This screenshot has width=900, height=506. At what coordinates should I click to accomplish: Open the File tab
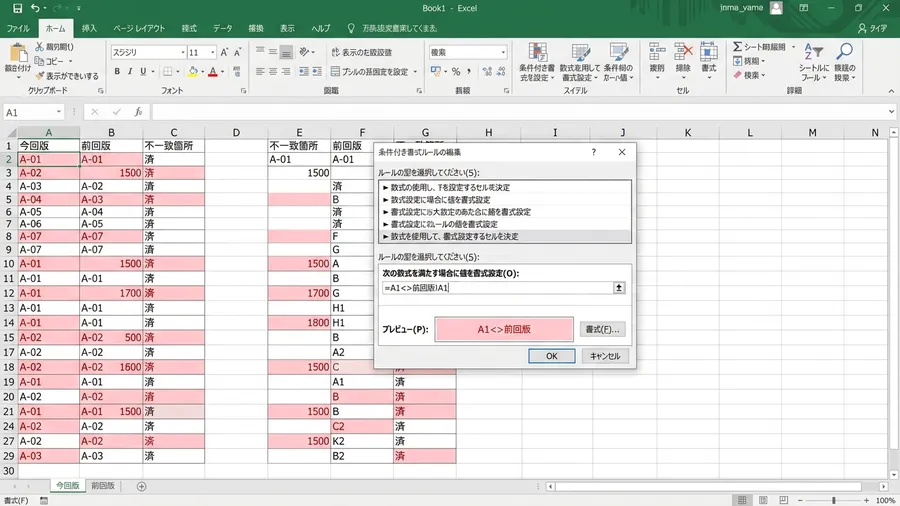18,28
